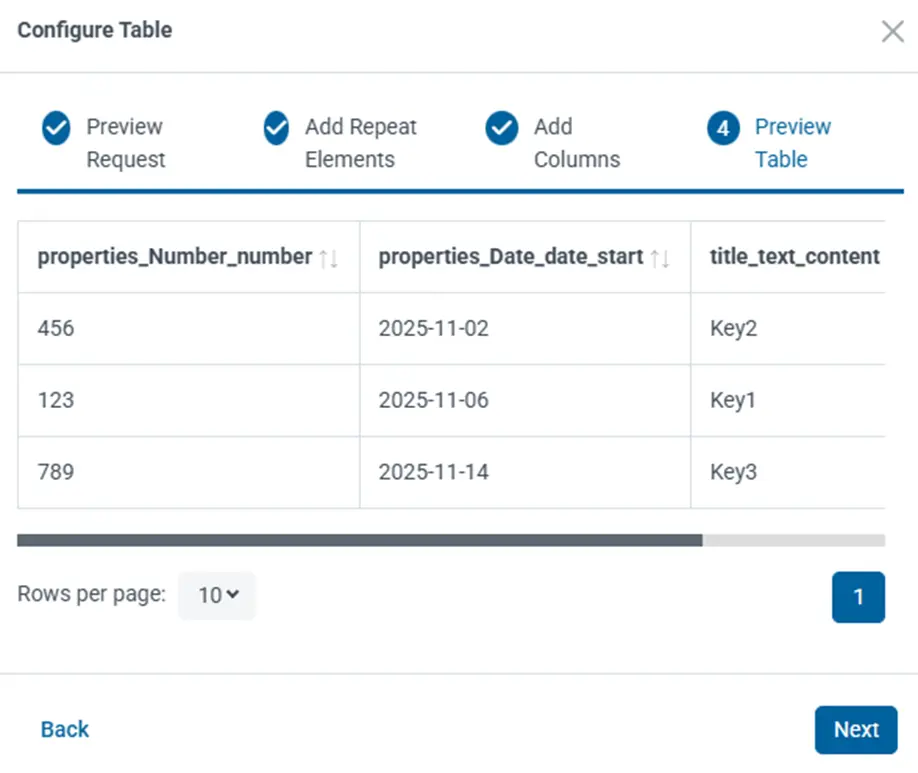The image size is (918, 773).
Task: Close the Configure Table dialog
Action: (x=892, y=31)
